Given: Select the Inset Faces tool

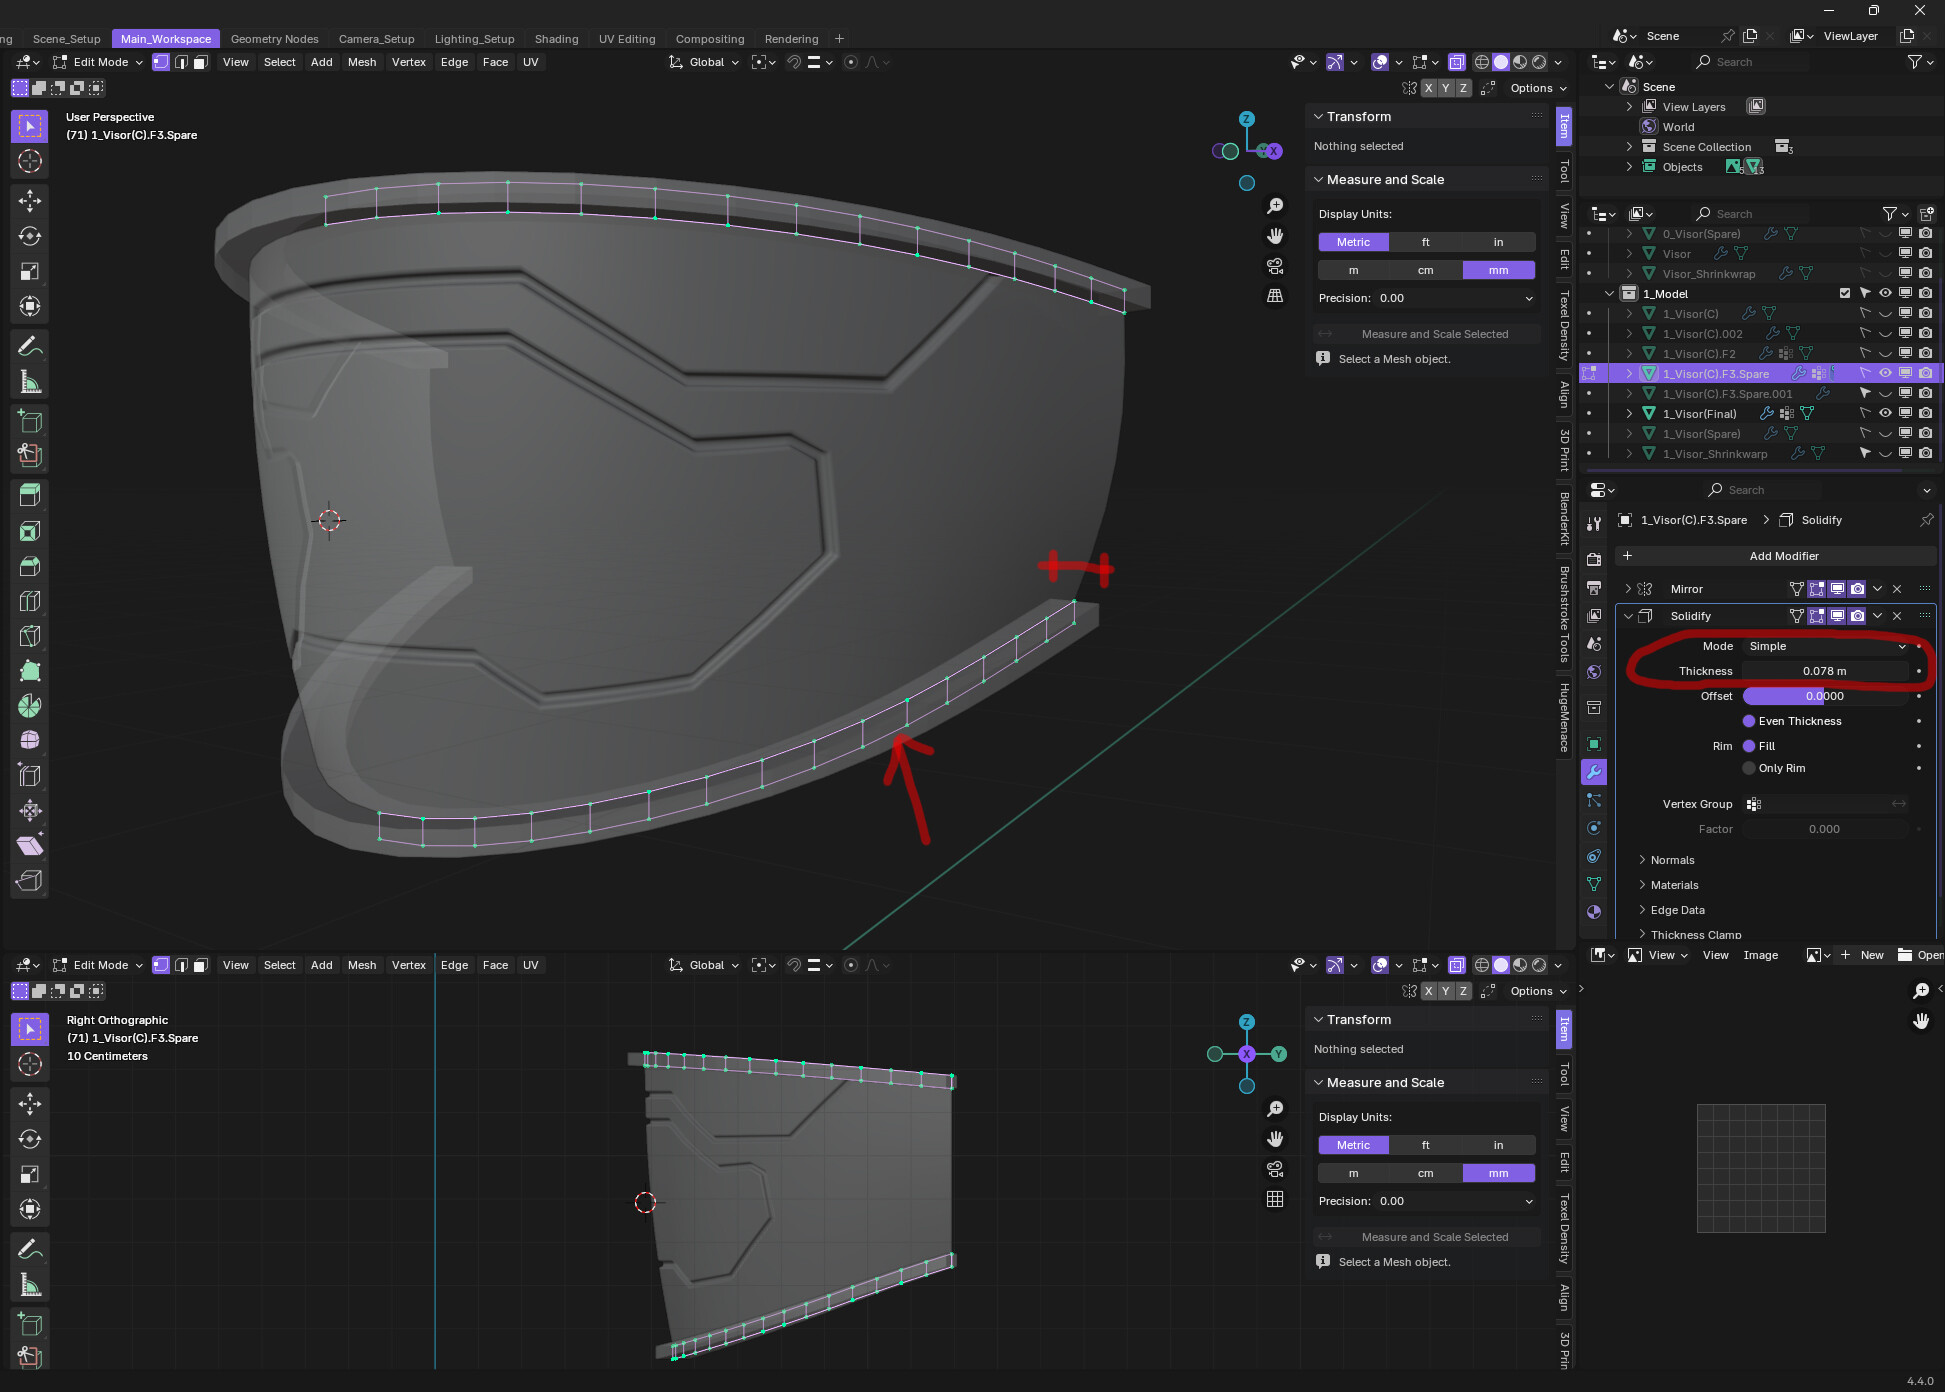Looking at the screenshot, I should [30, 531].
